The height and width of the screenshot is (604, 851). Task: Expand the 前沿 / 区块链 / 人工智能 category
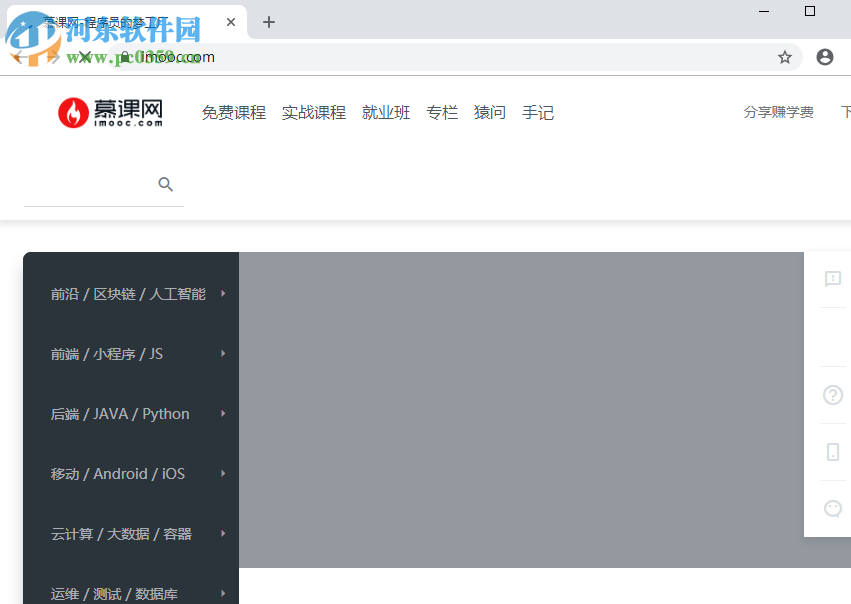click(130, 293)
